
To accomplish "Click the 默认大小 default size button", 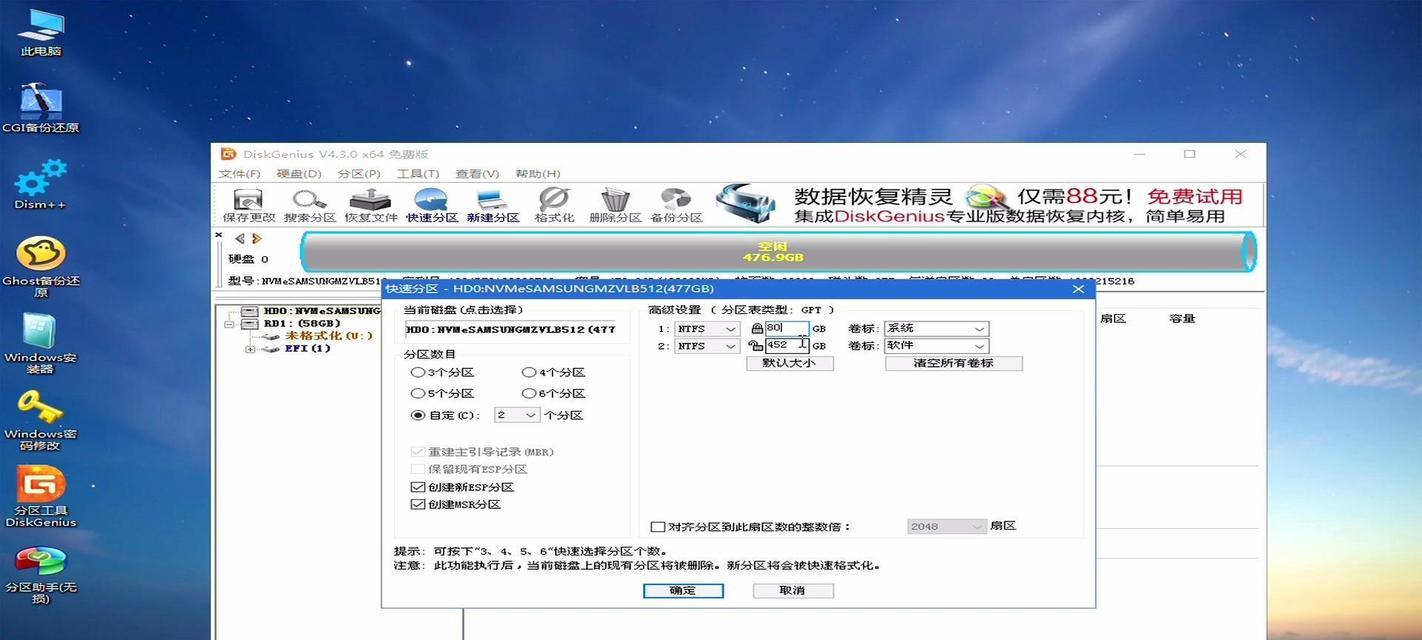I will tap(790, 363).
